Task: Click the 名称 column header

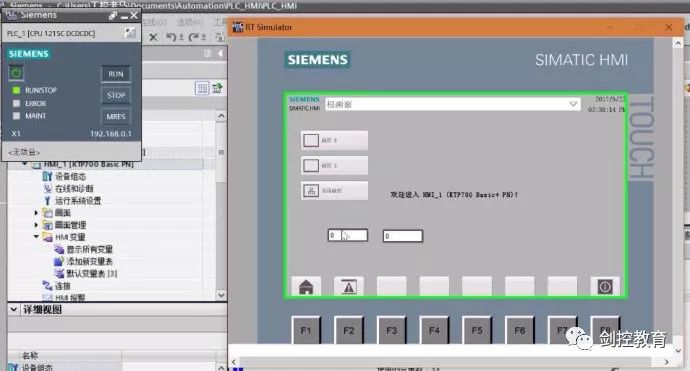Action: pyautogui.click(x=30, y=355)
